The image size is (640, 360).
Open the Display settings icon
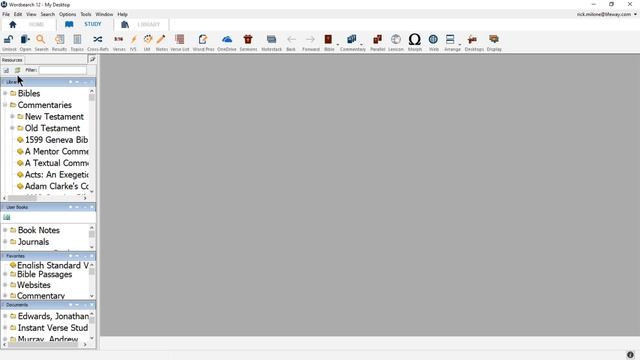coord(494,40)
